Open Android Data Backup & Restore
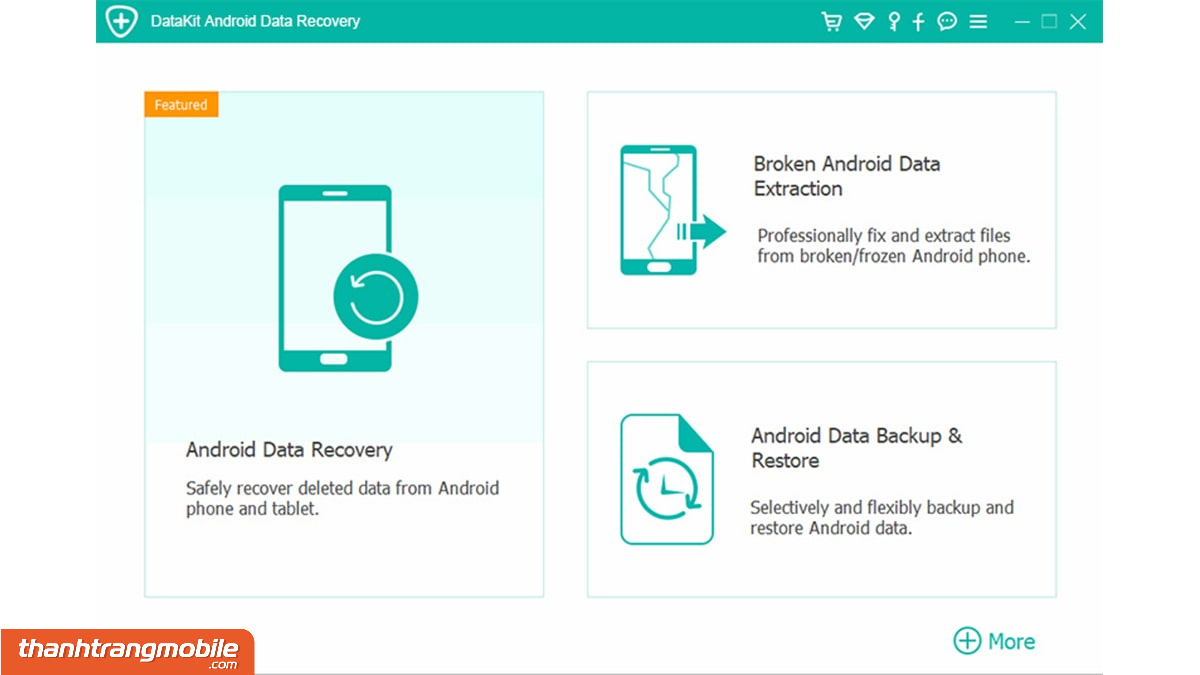Viewport: 1200px width, 675px height. (x=857, y=448)
